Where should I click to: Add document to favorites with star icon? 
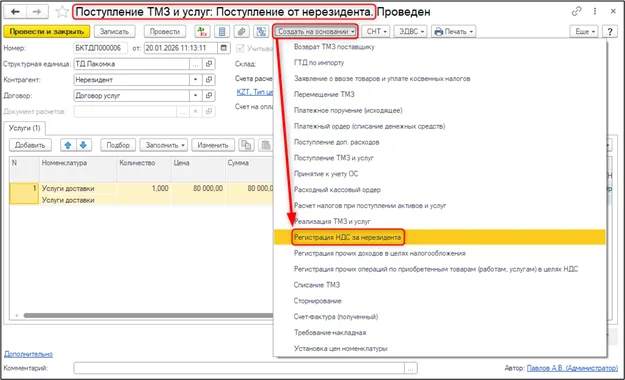[62, 12]
